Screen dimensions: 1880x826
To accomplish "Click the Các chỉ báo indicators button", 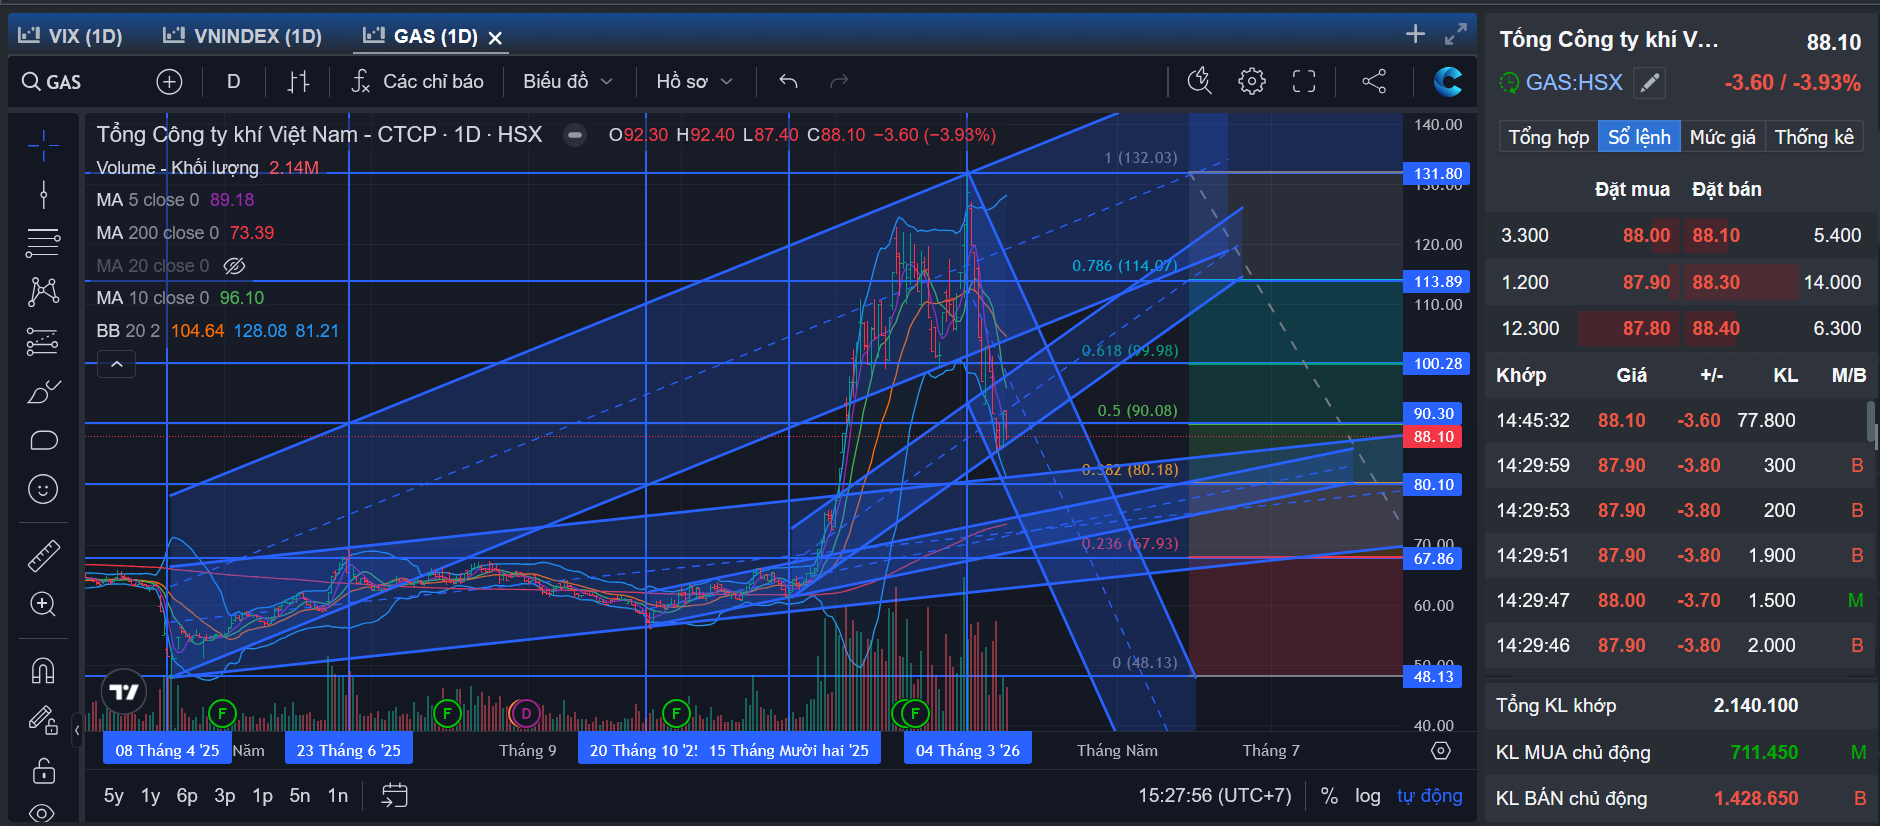I will click(417, 81).
